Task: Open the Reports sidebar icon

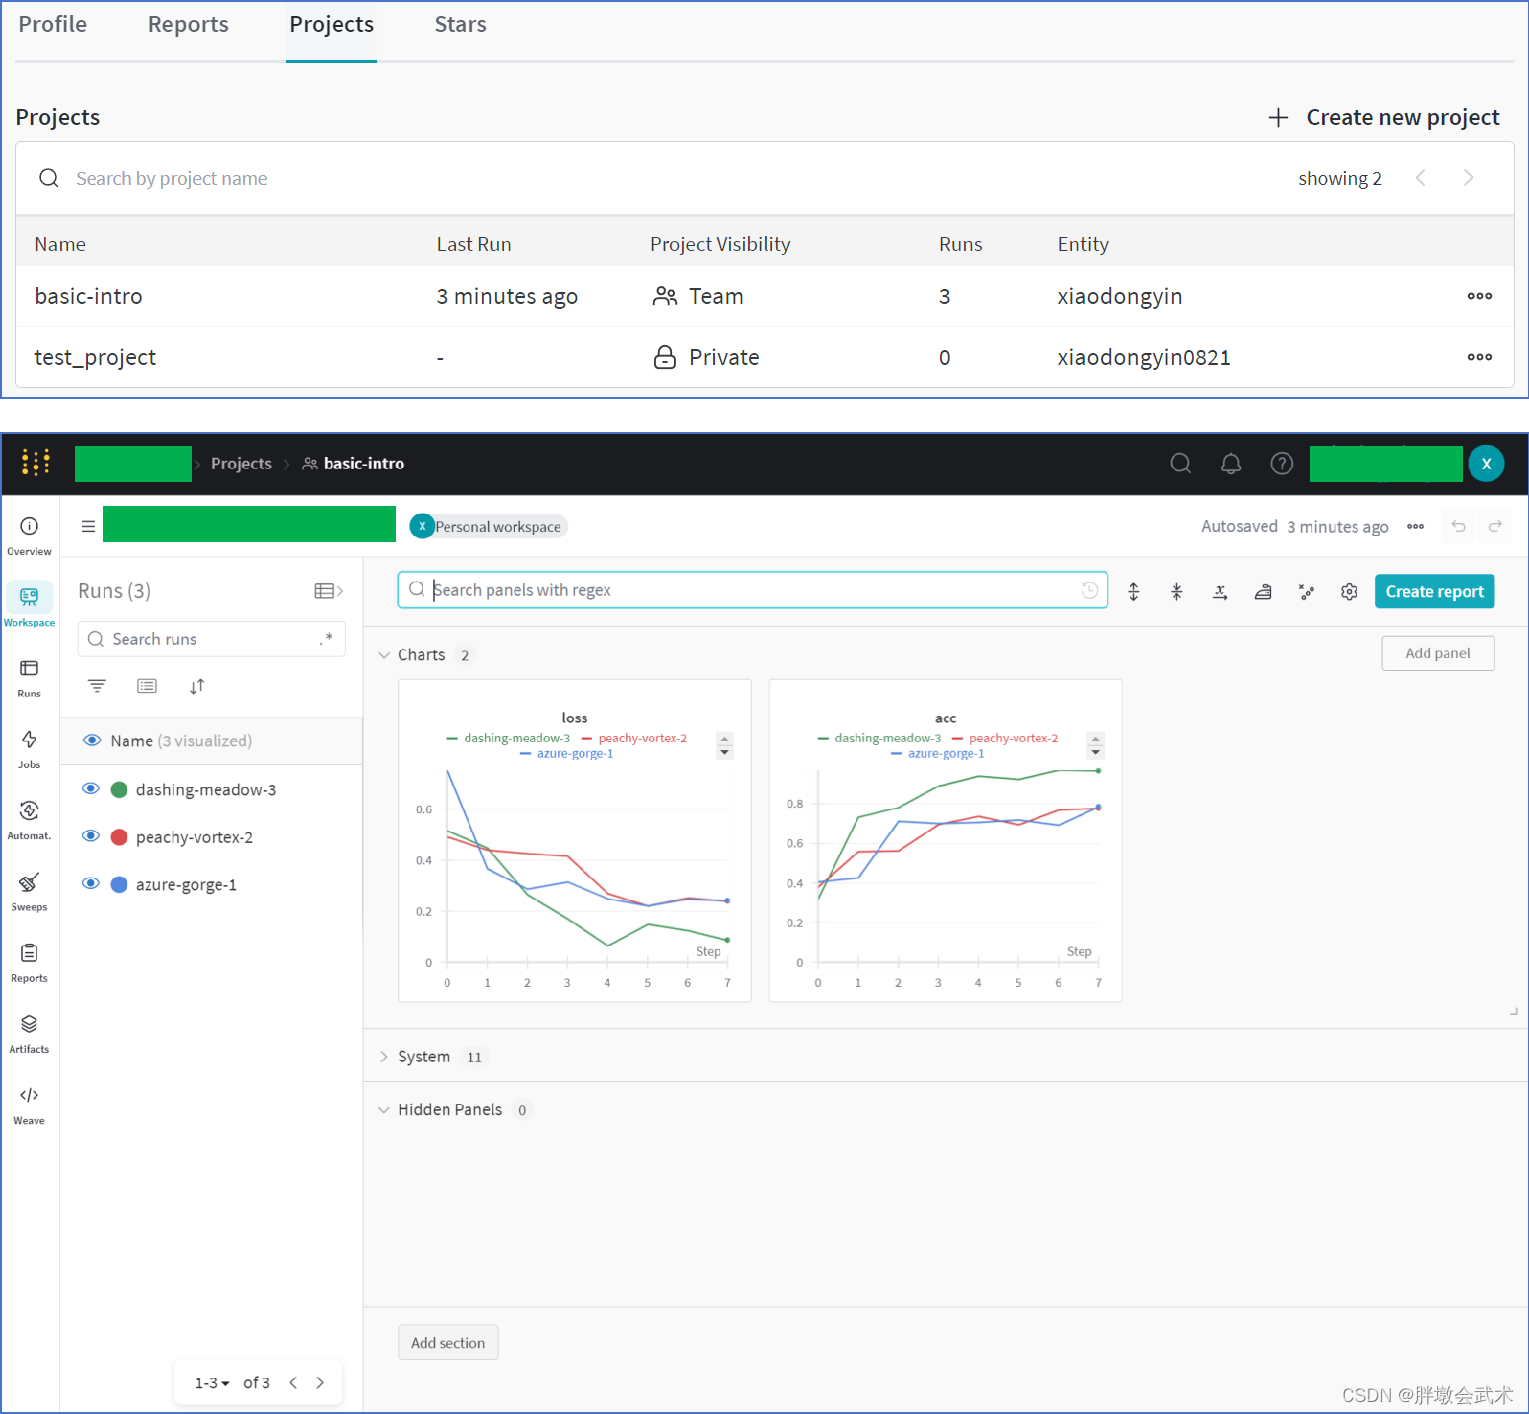Action: [x=29, y=962]
